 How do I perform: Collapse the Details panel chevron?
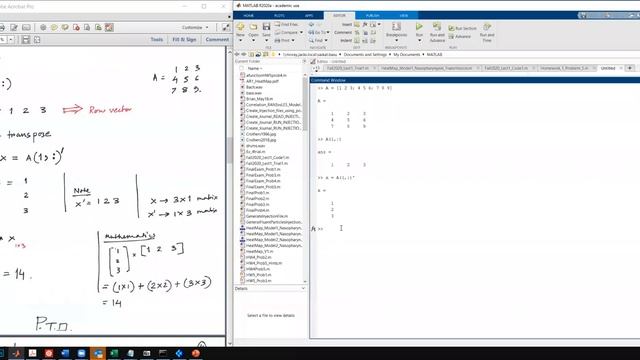[x=303, y=289]
